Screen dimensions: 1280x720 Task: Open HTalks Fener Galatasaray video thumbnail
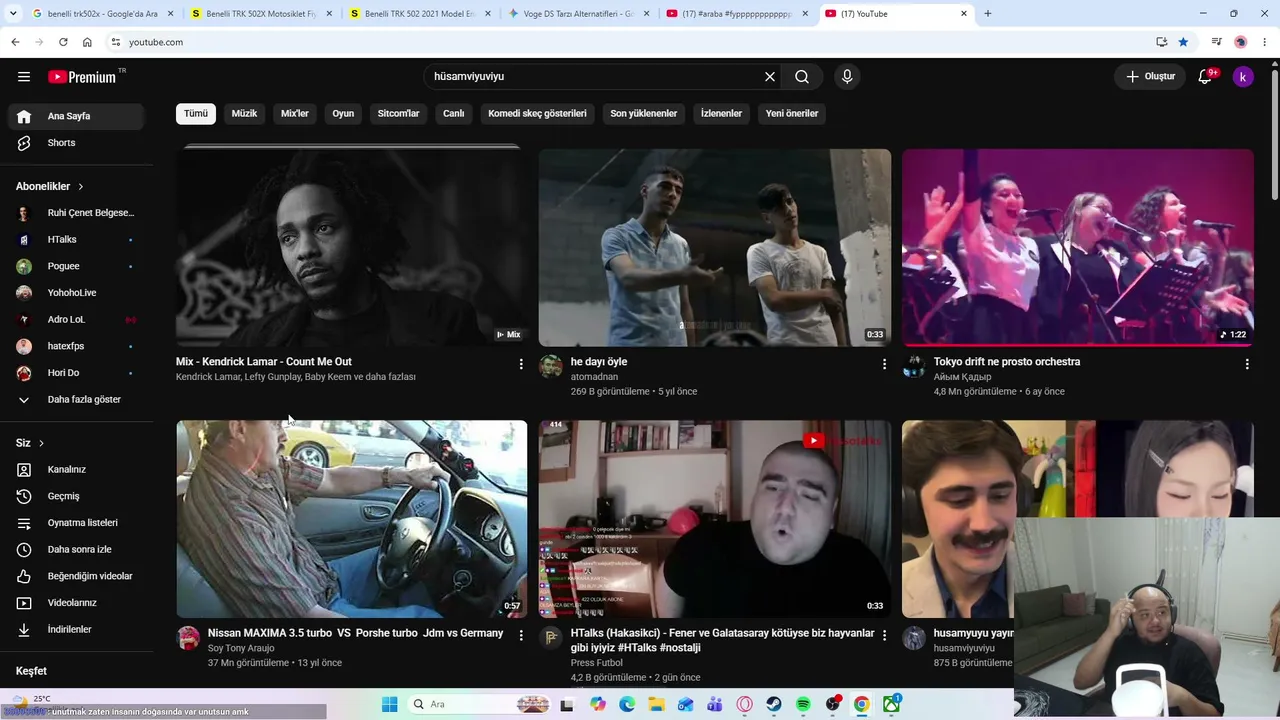[715, 519]
